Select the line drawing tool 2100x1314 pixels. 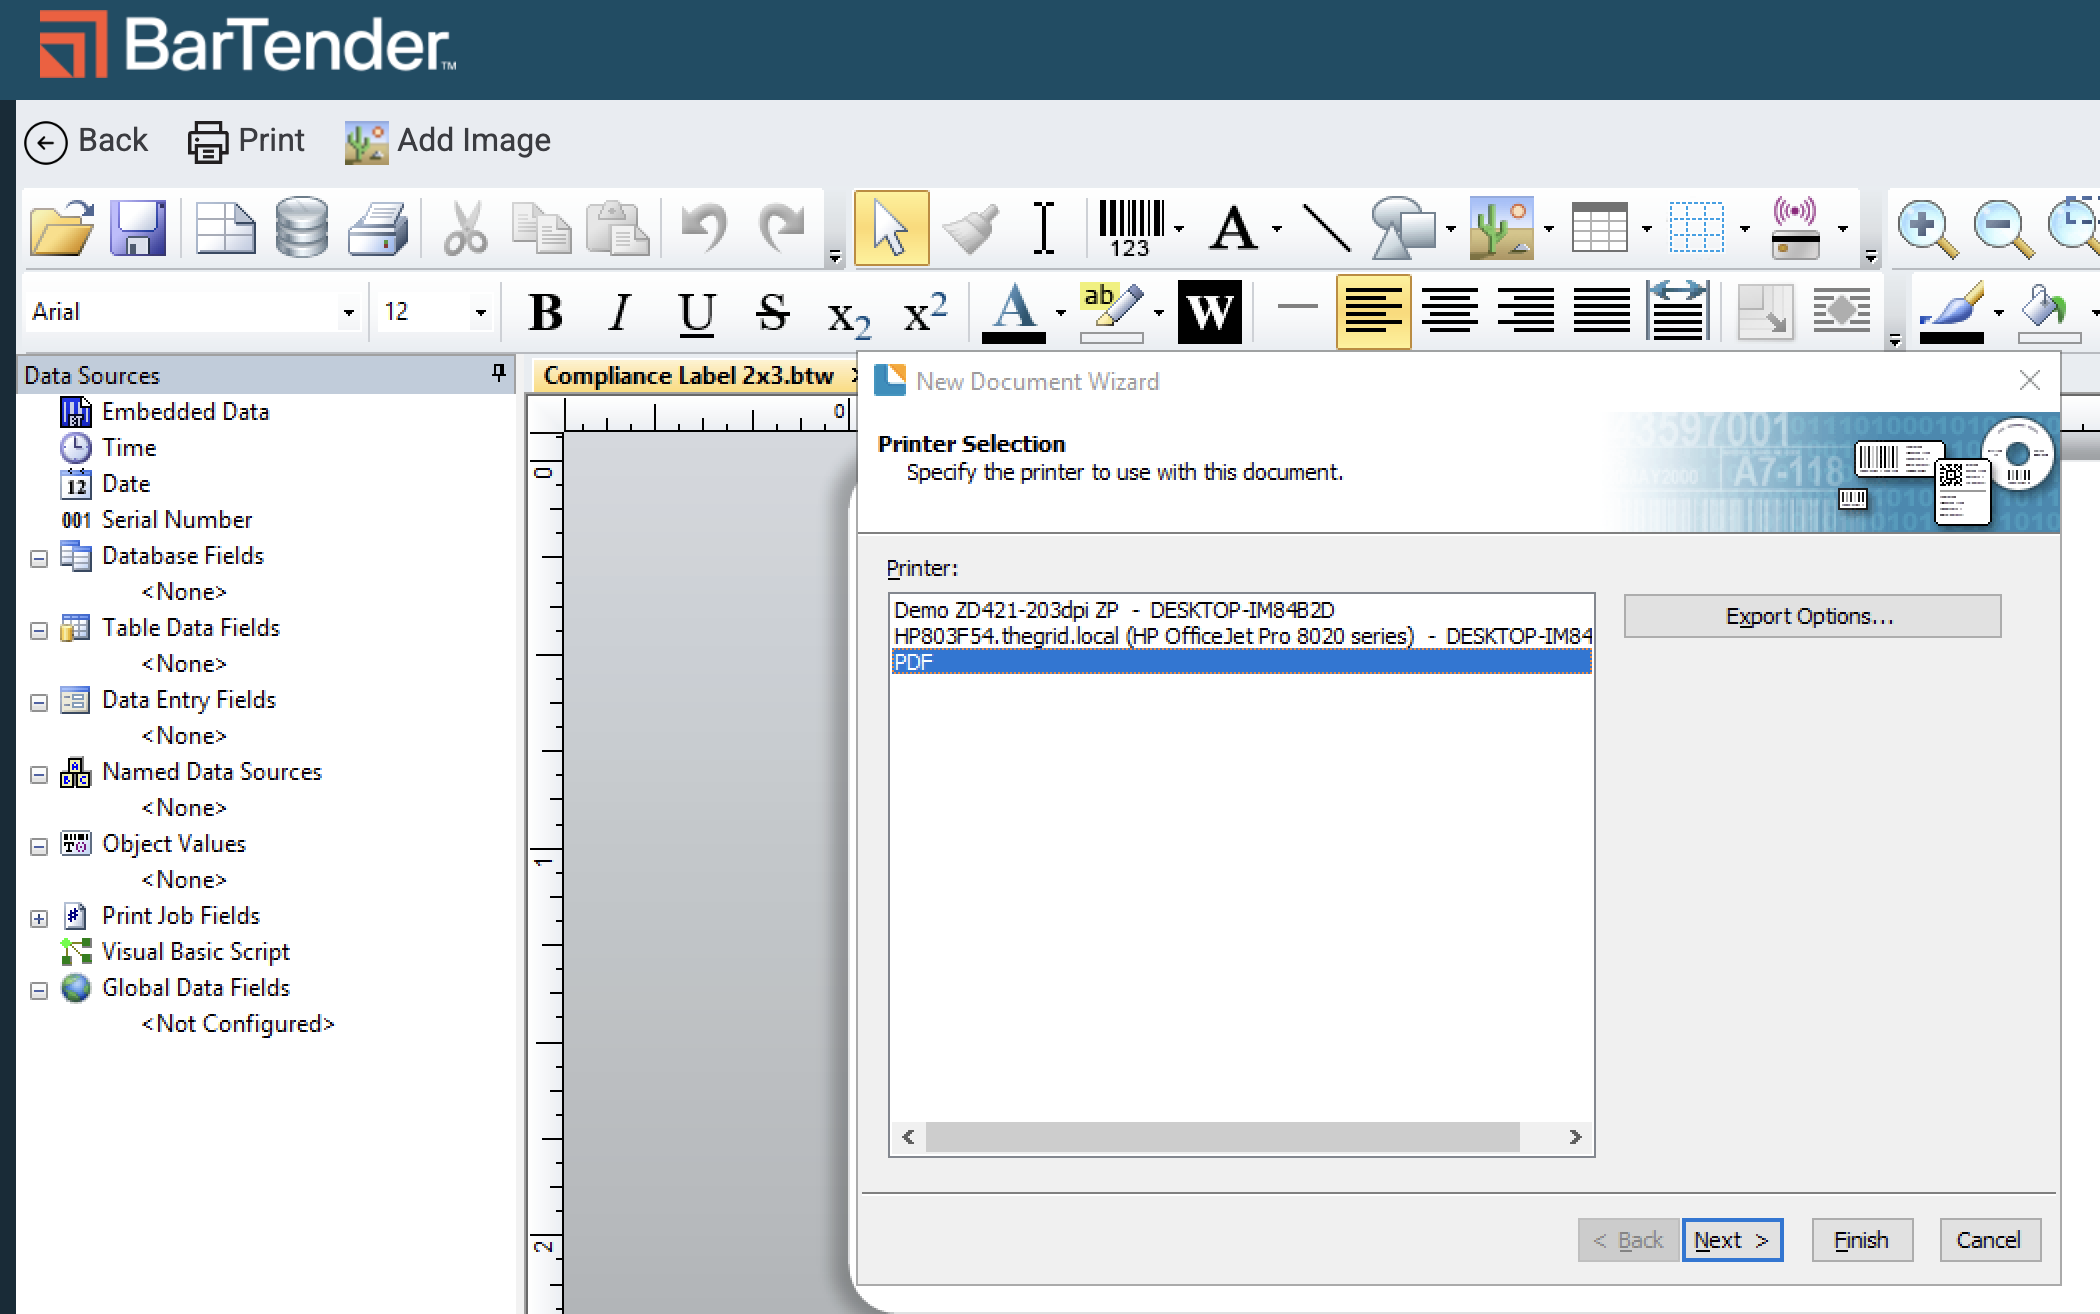pos(1327,228)
